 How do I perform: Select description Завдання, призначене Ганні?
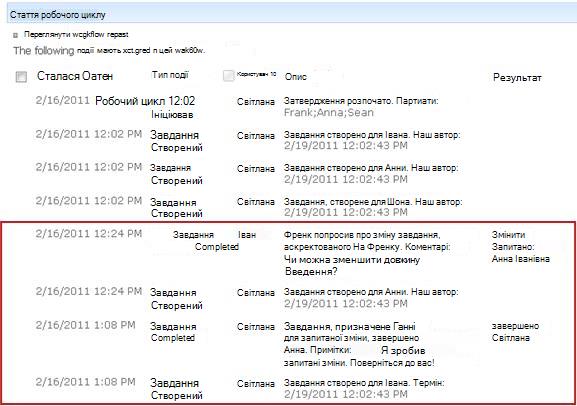coord(350,326)
